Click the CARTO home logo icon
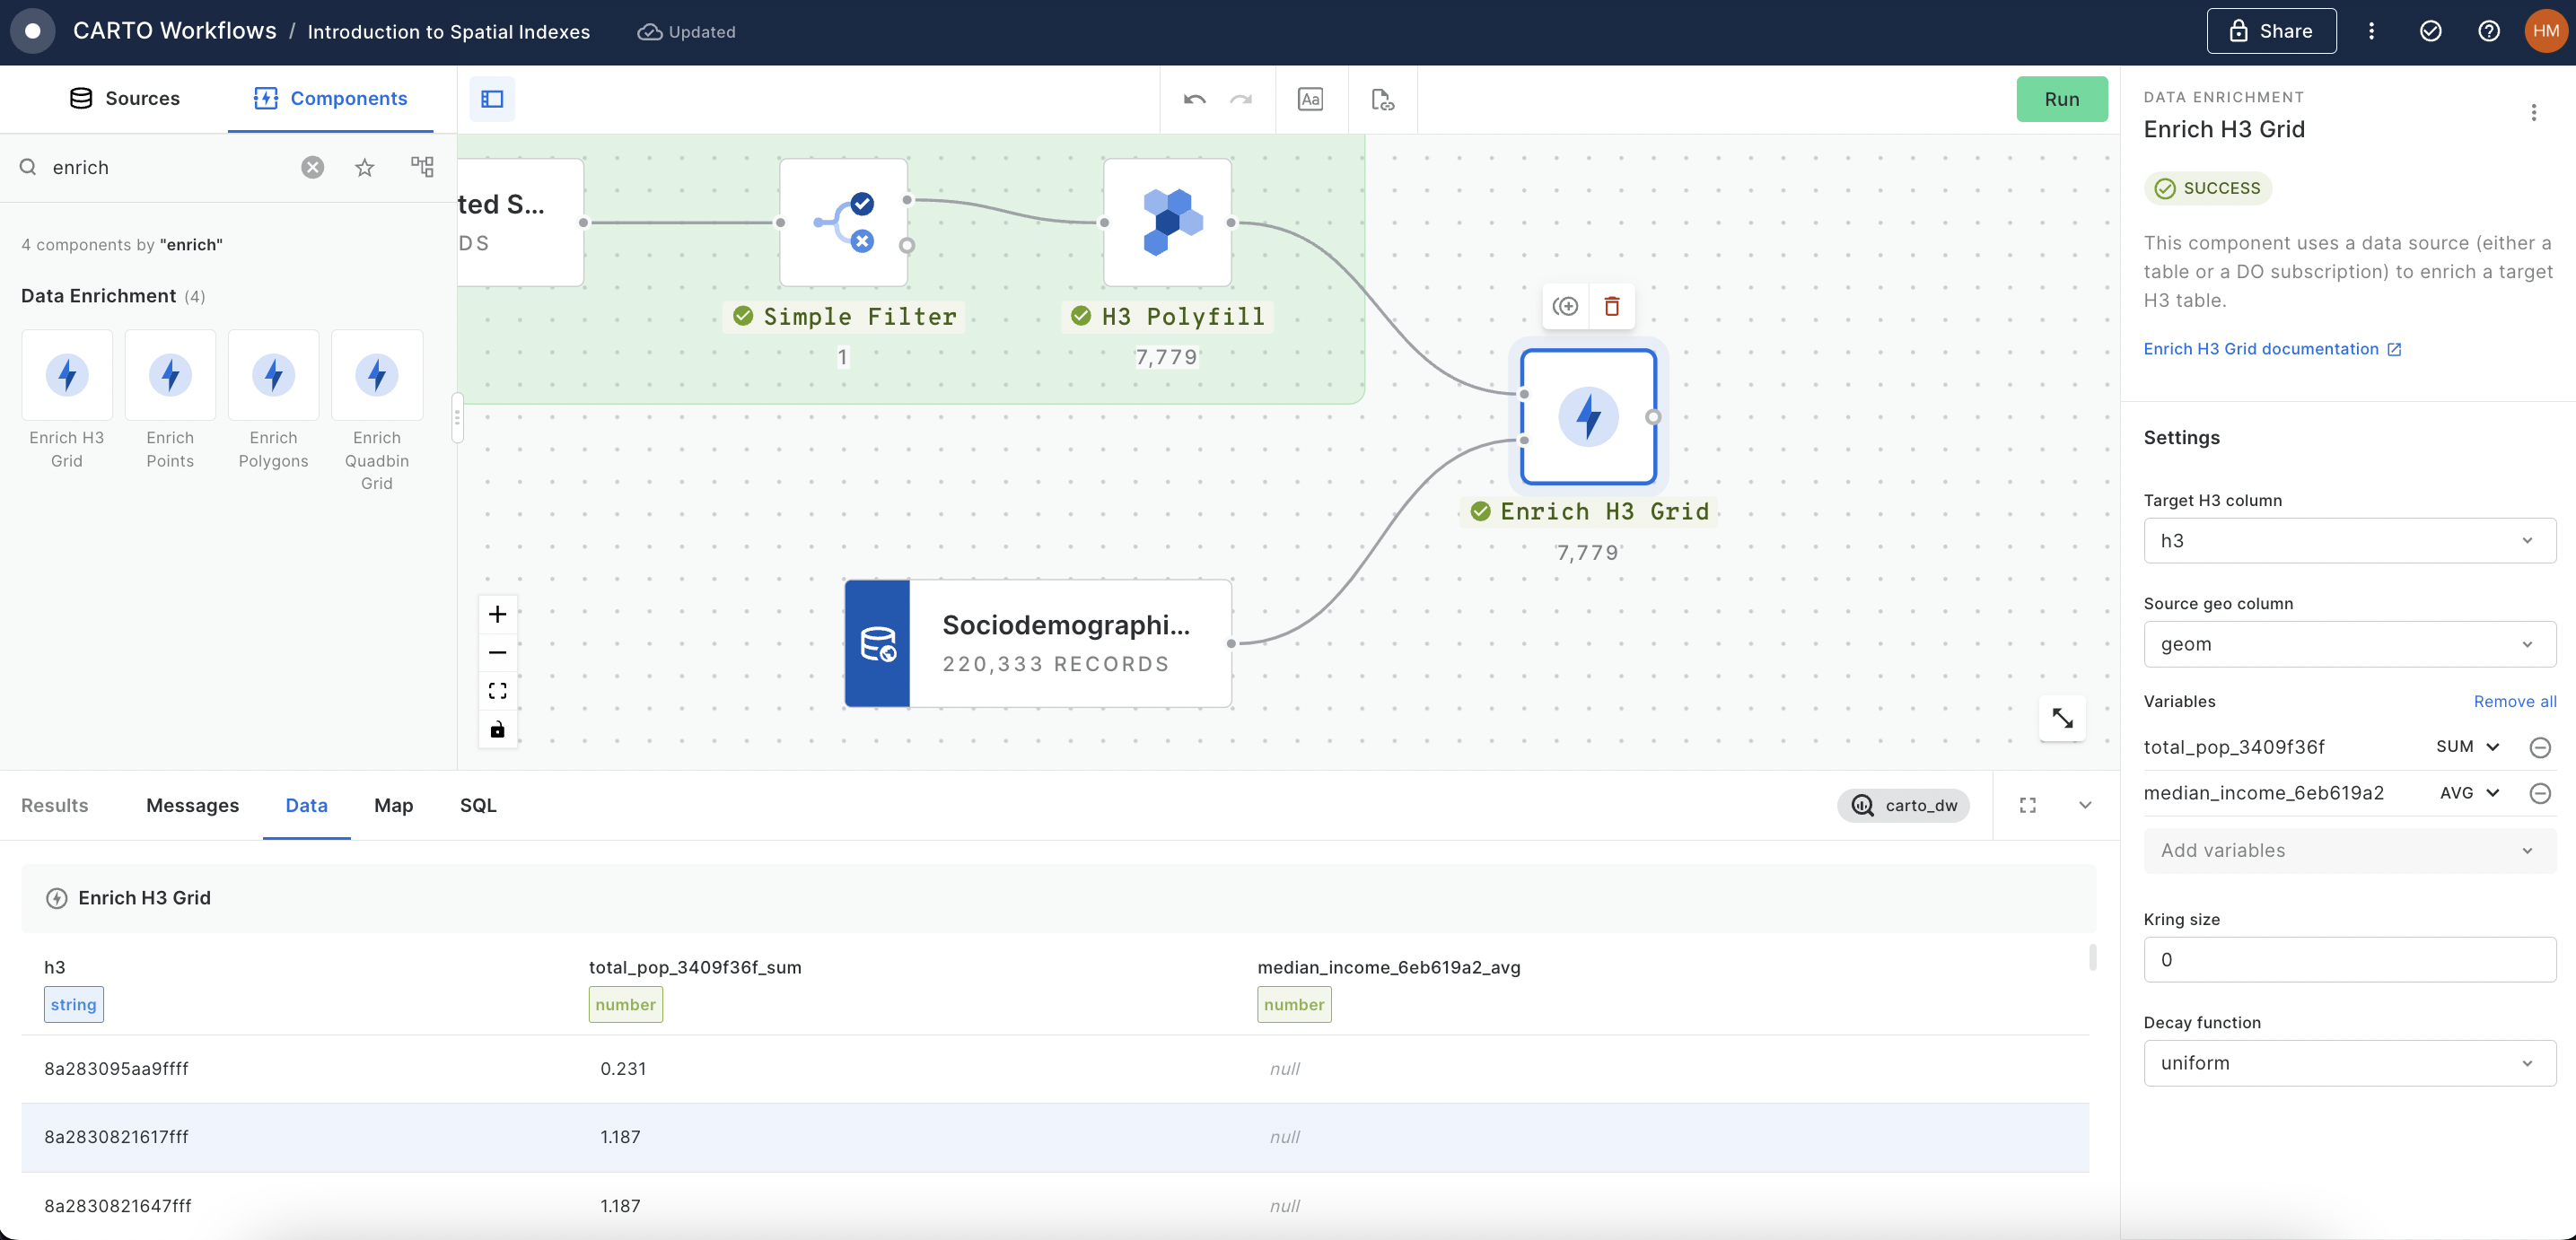This screenshot has height=1240, width=2576. pos(33,31)
